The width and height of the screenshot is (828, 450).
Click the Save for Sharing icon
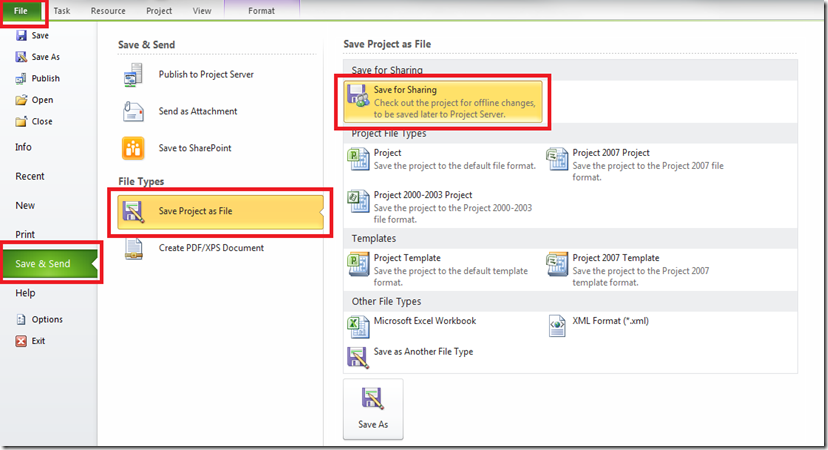pyautogui.click(x=358, y=96)
